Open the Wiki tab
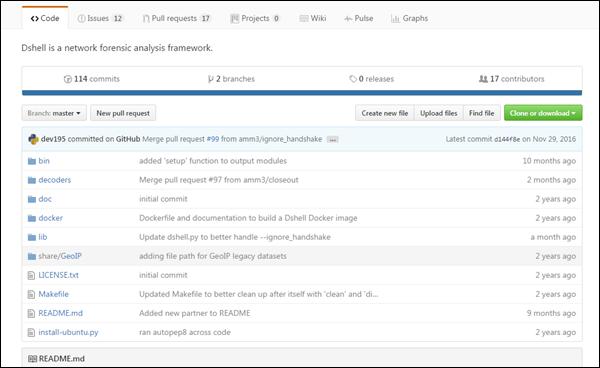600x368 pixels. coord(313,18)
